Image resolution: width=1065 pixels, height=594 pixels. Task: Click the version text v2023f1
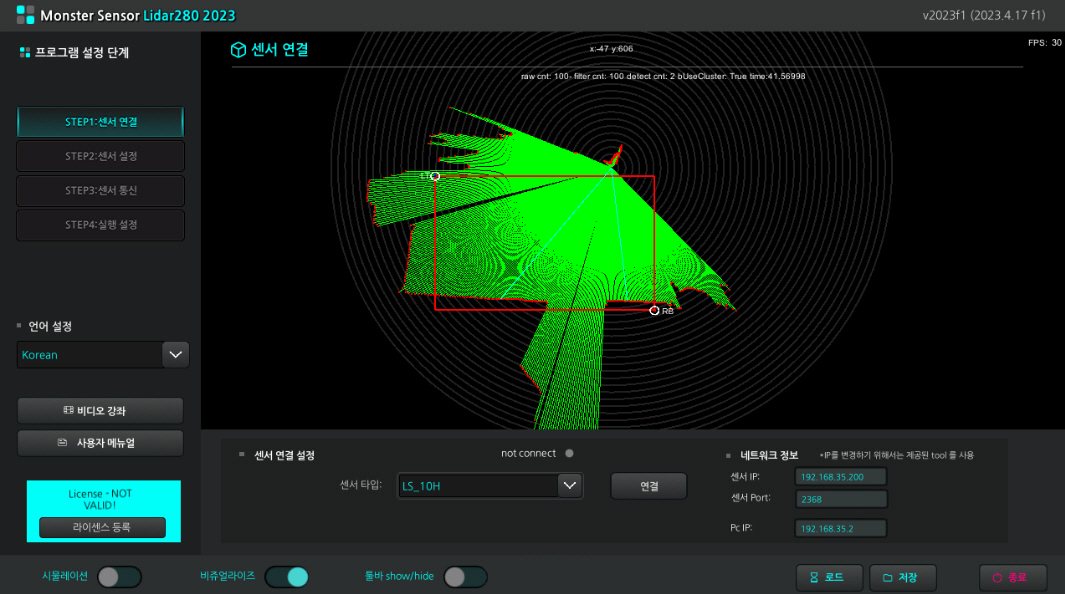pos(983,15)
